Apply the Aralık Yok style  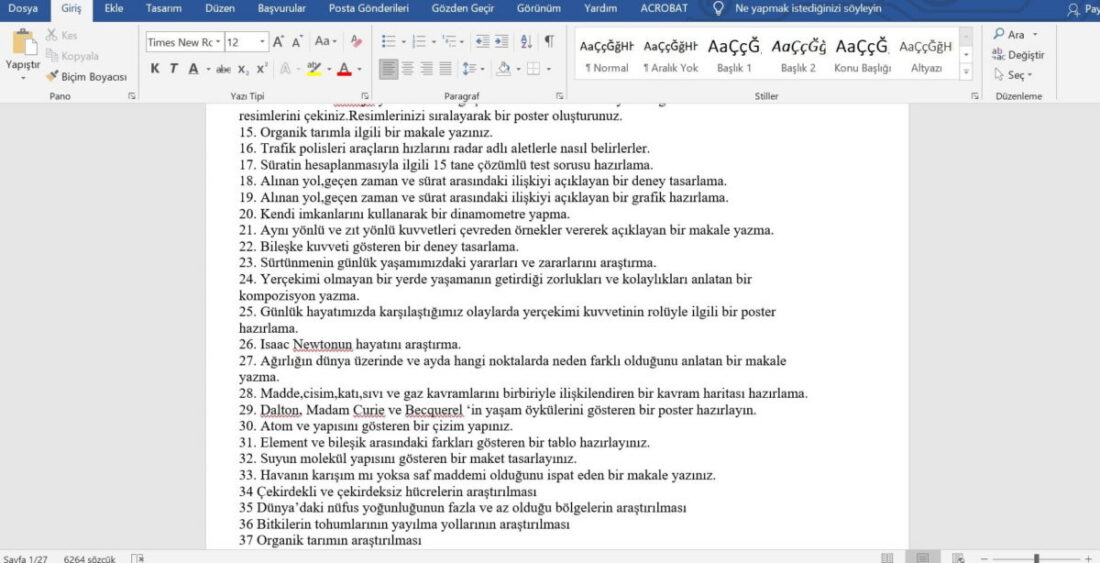click(670, 55)
